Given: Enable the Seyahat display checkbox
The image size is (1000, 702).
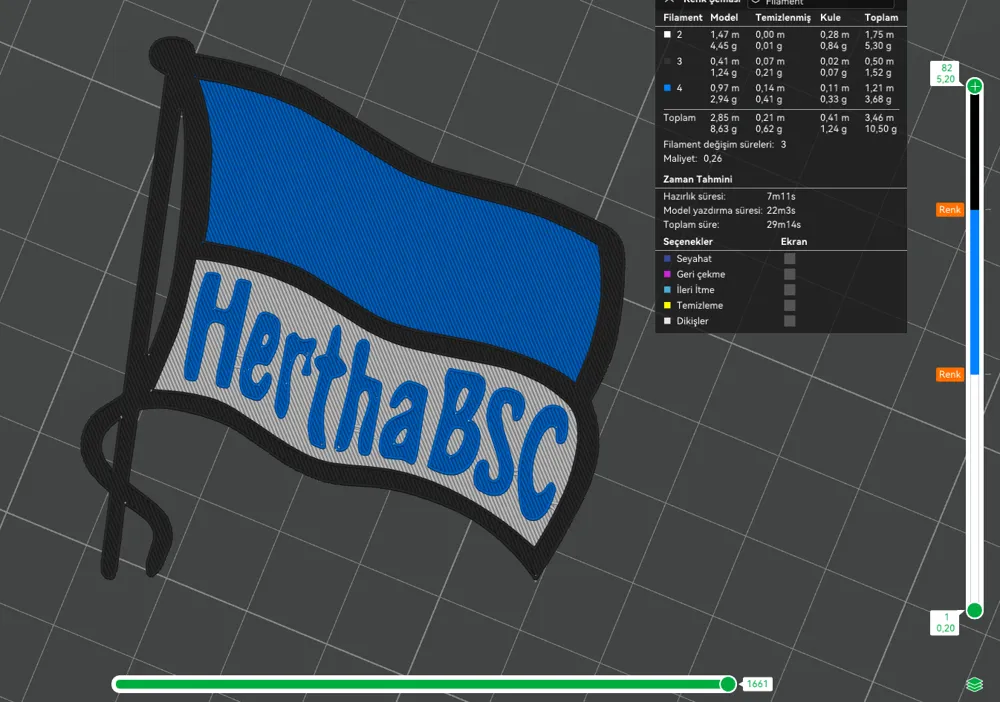Looking at the screenshot, I should pyautogui.click(x=790, y=258).
